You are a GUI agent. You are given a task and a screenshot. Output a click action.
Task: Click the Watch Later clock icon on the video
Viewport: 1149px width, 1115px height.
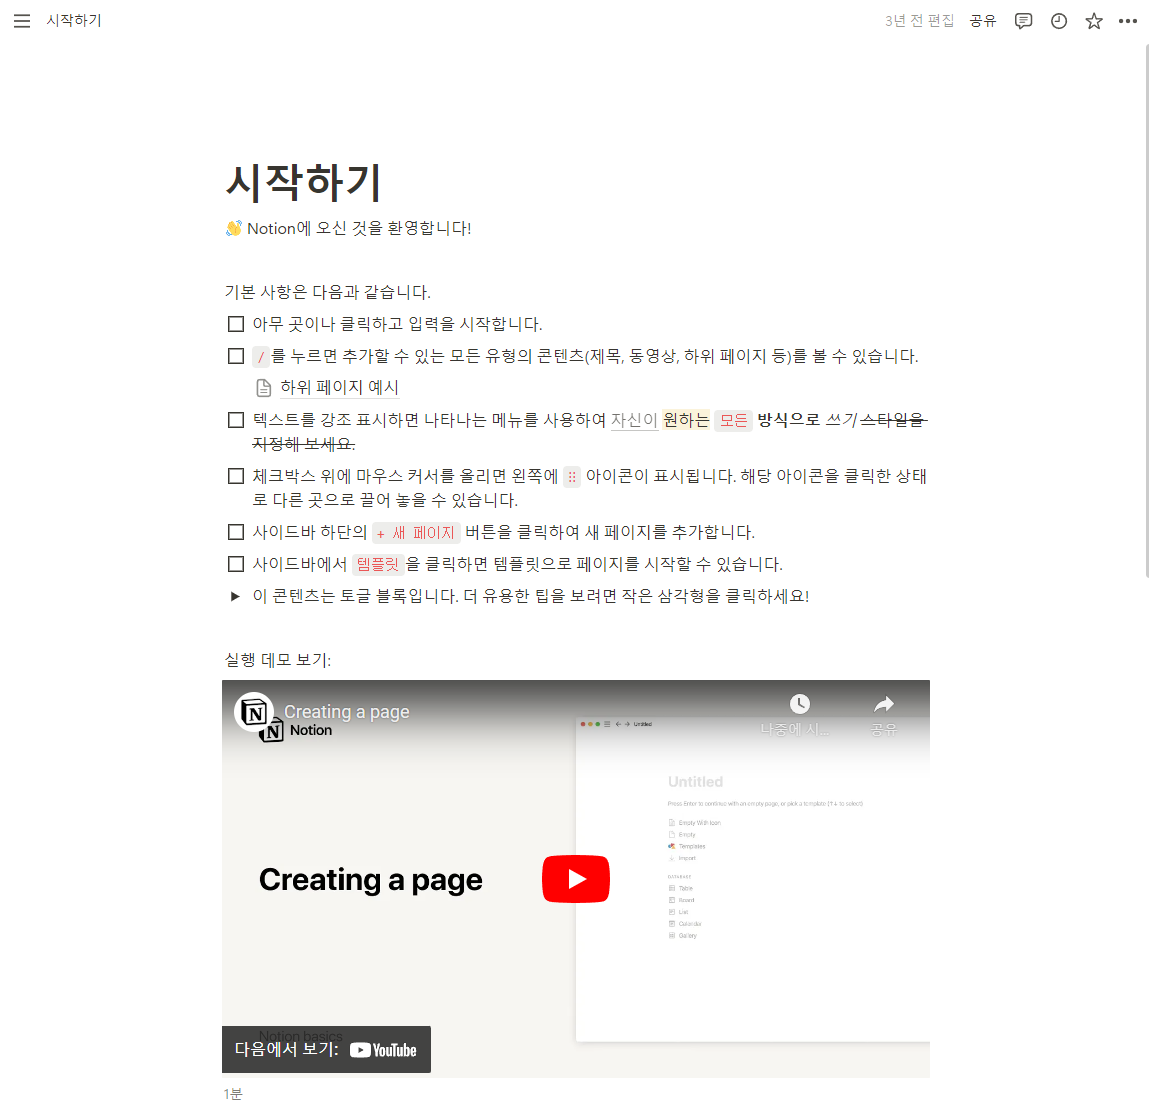[800, 703]
